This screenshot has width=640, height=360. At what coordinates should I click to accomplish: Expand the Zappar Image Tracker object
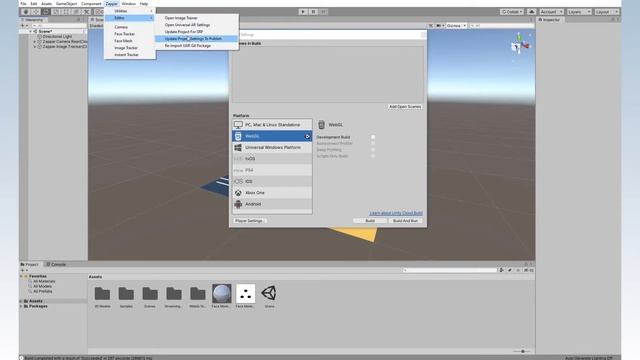pyautogui.click(x=35, y=47)
